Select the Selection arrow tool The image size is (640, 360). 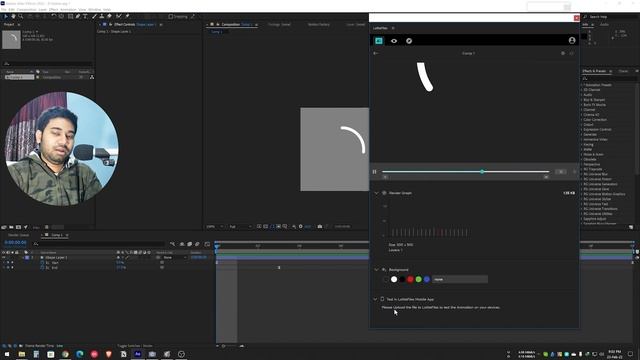click(x=5, y=16)
